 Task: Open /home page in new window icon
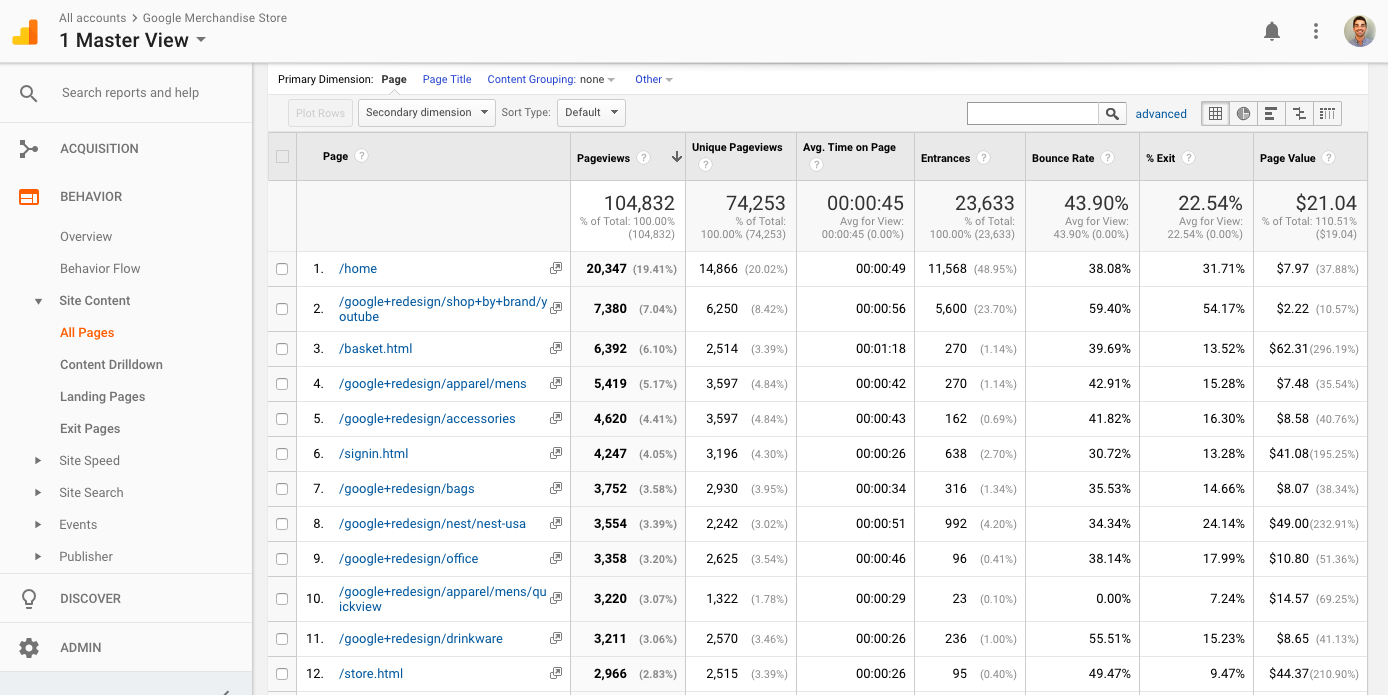click(556, 268)
